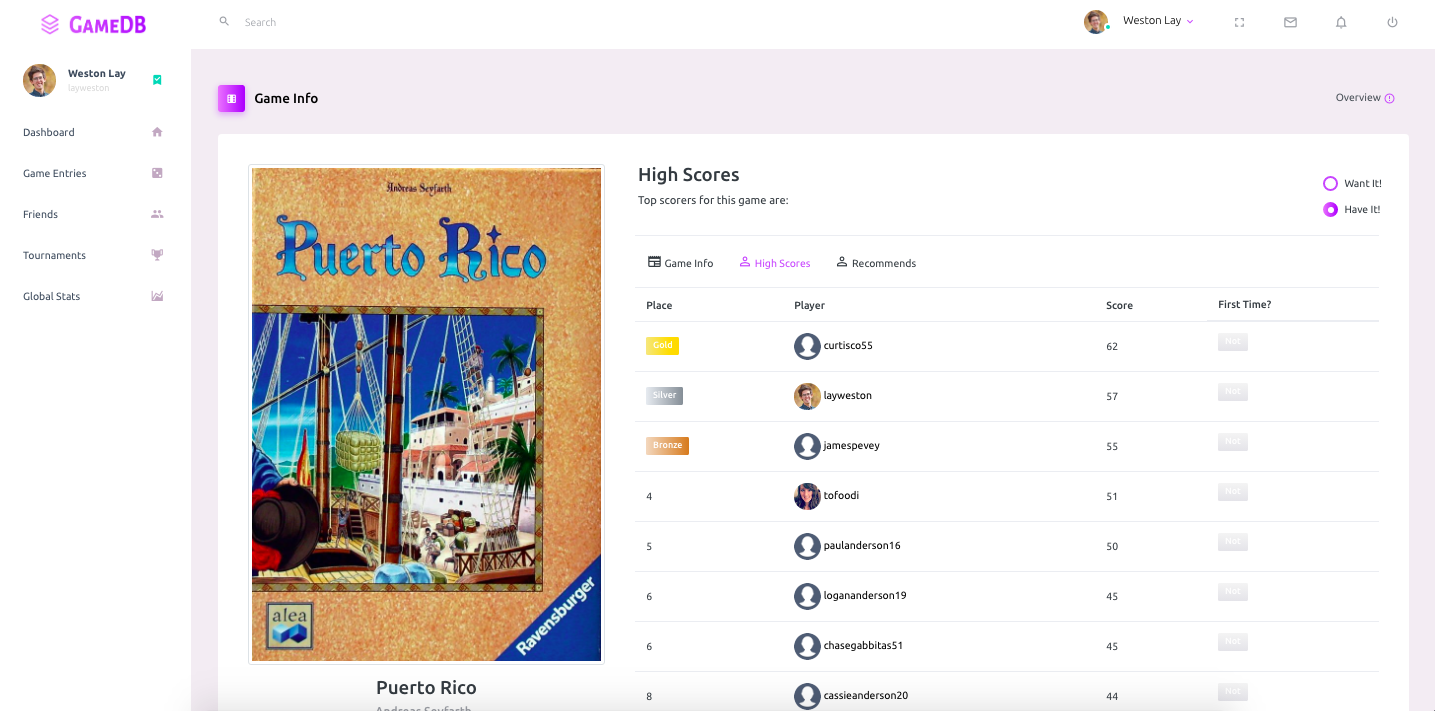Click the Puerto Rico box cover image
1435x711 pixels.
[x=426, y=414]
